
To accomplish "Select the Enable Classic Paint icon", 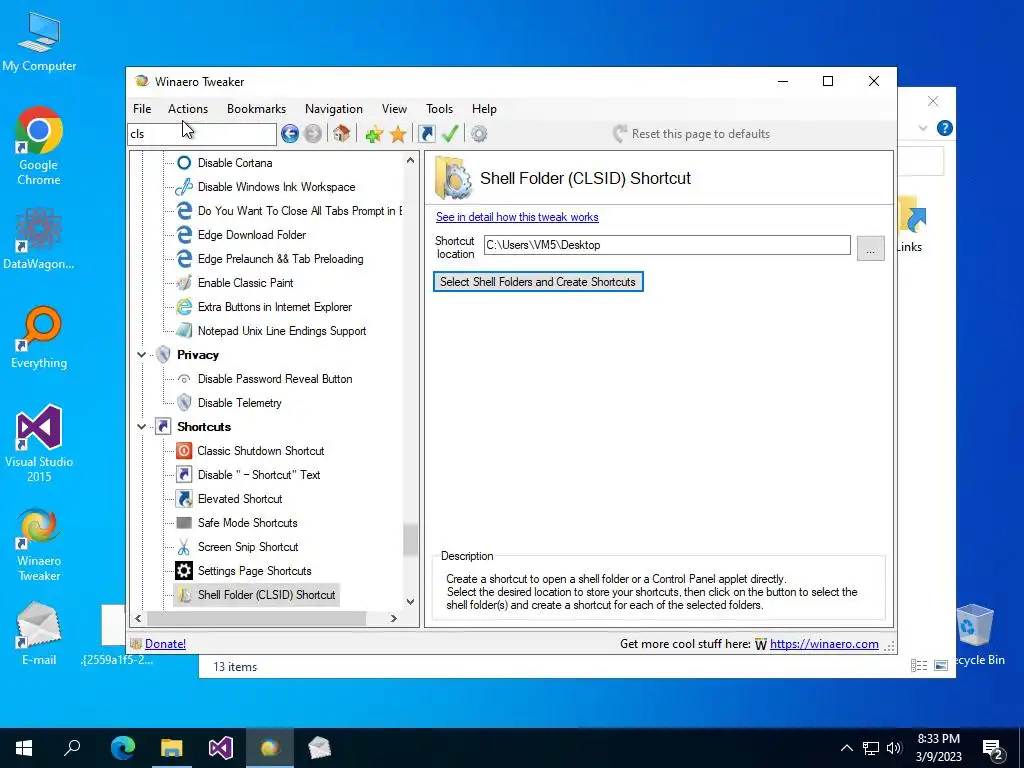I will tap(185, 283).
